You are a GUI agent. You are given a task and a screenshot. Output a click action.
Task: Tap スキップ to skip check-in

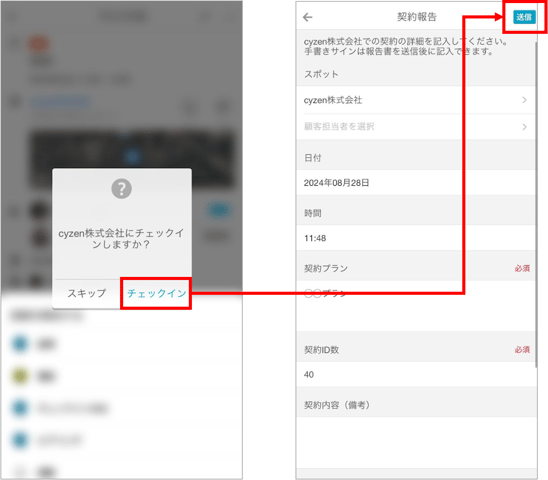click(x=87, y=293)
